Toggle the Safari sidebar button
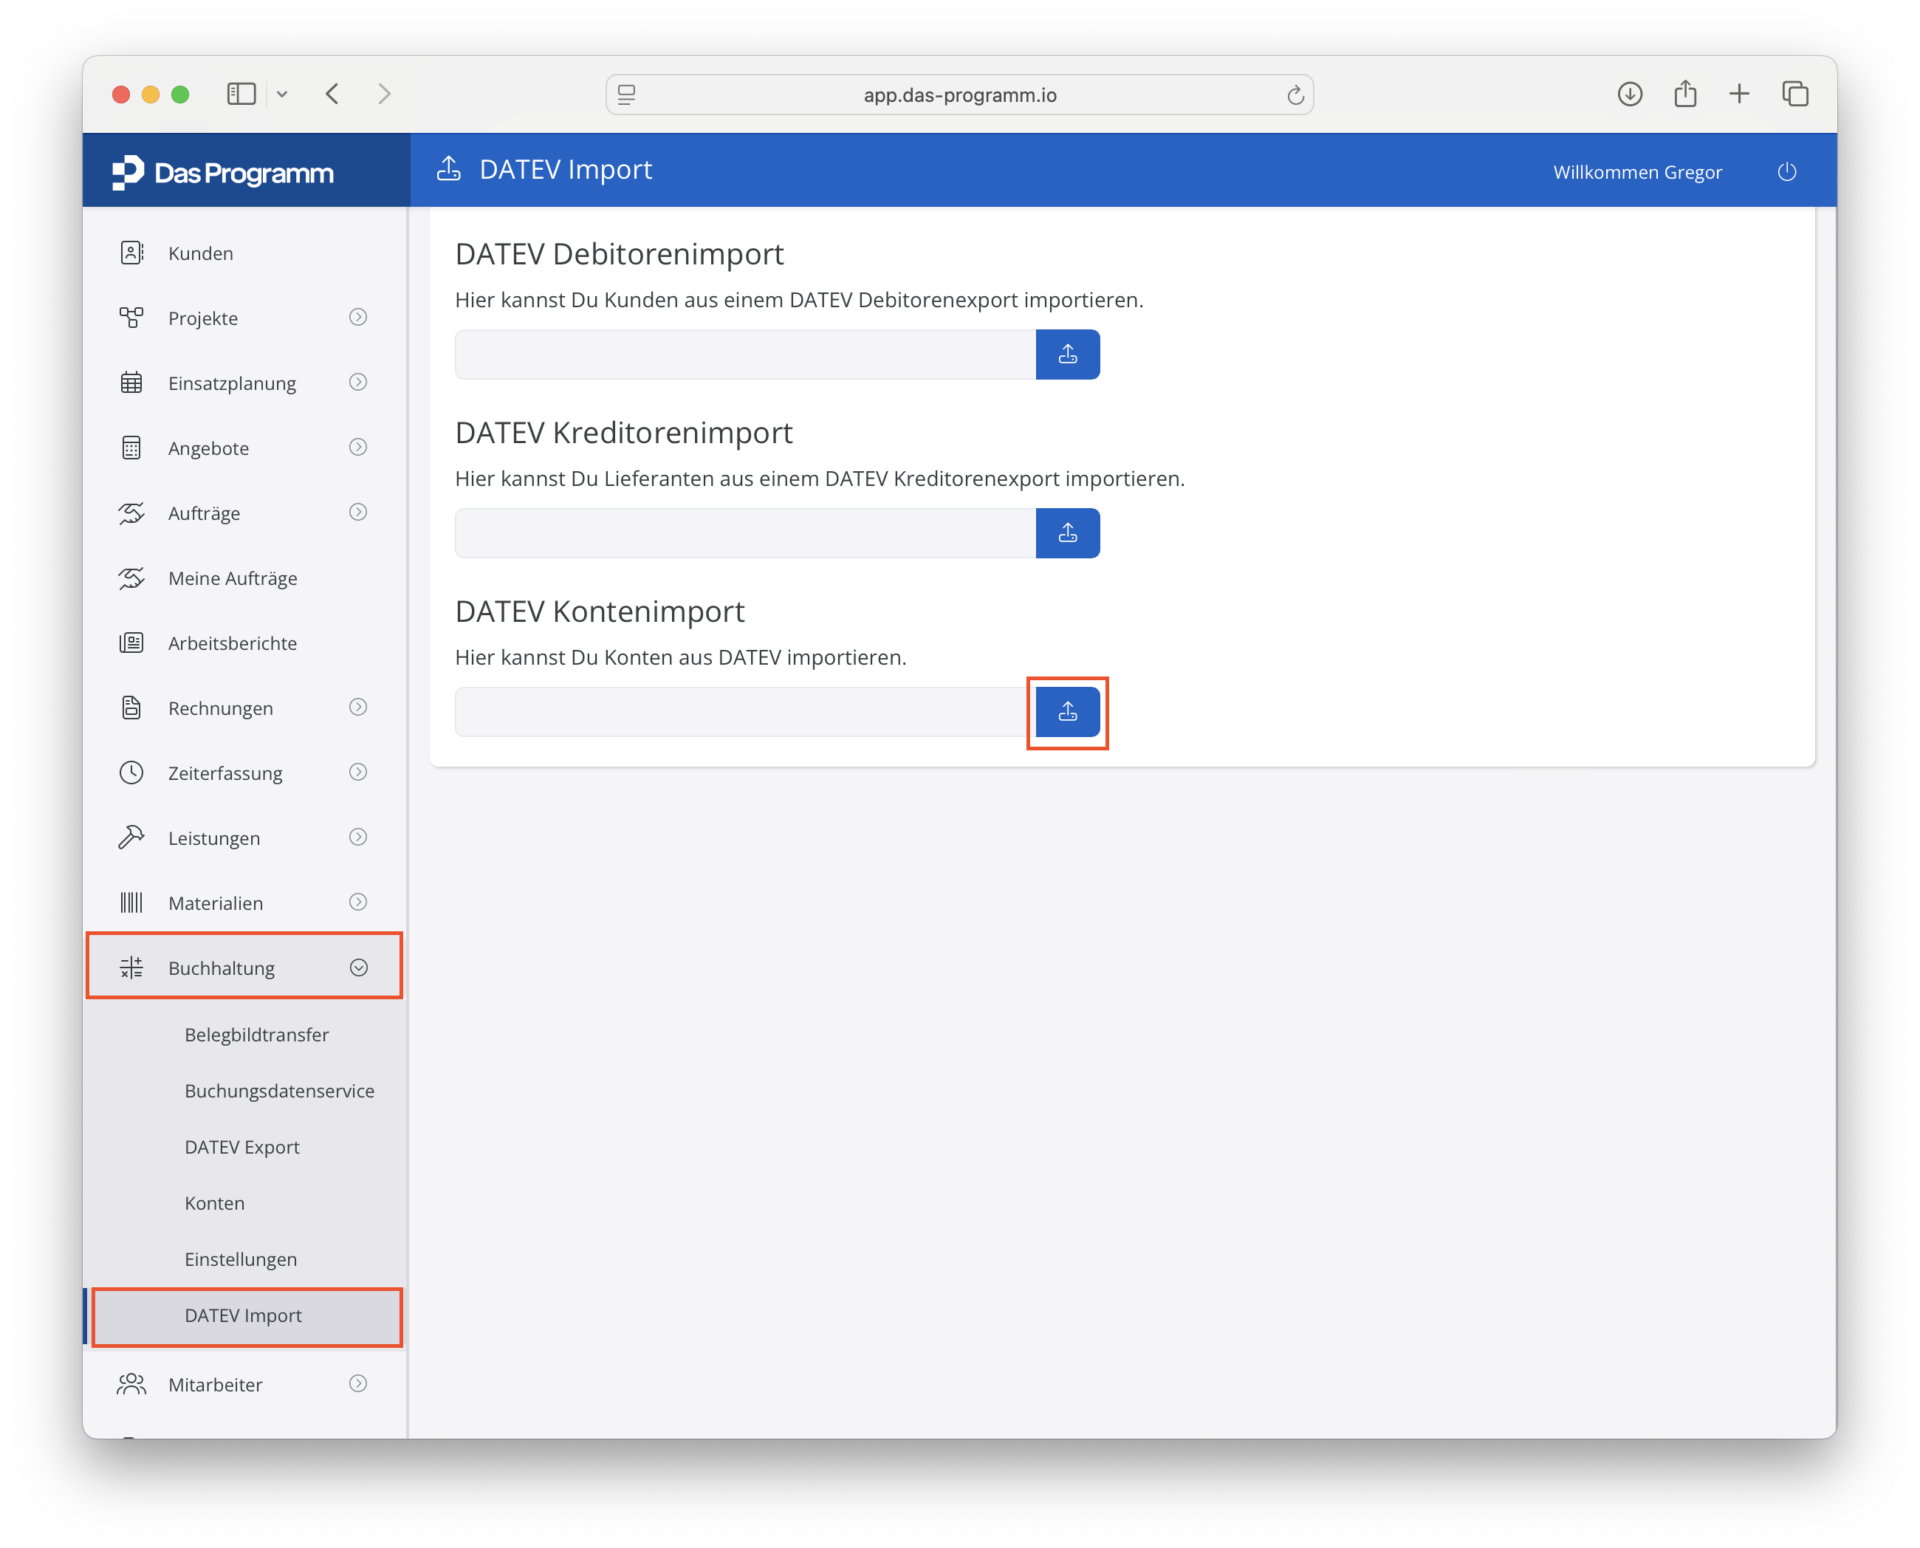The width and height of the screenshot is (1920, 1548). tap(241, 94)
